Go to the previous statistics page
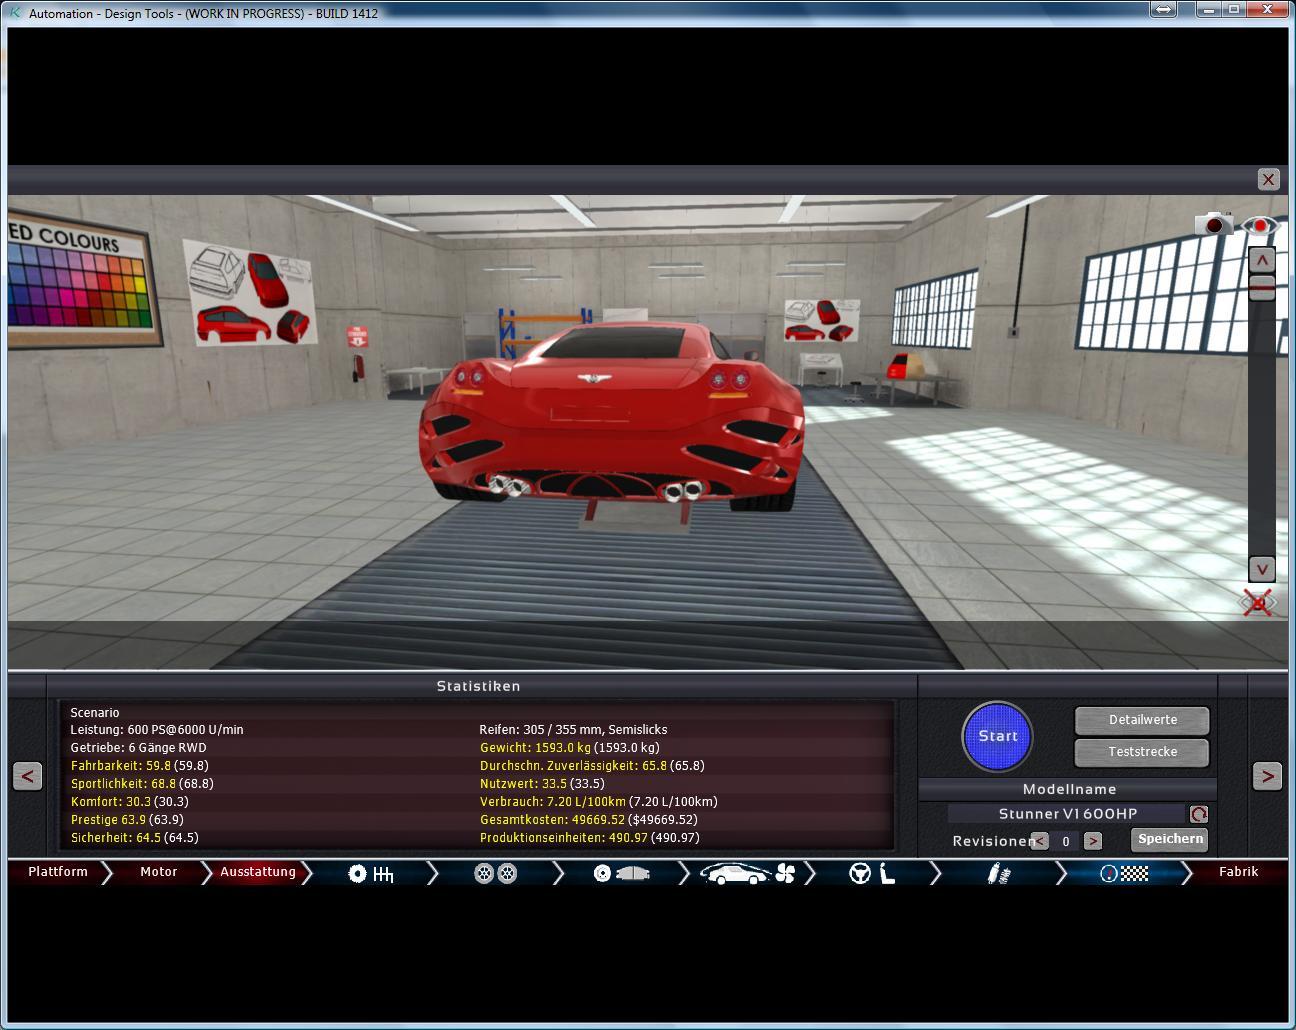The width and height of the screenshot is (1296, 1030). 28,776
